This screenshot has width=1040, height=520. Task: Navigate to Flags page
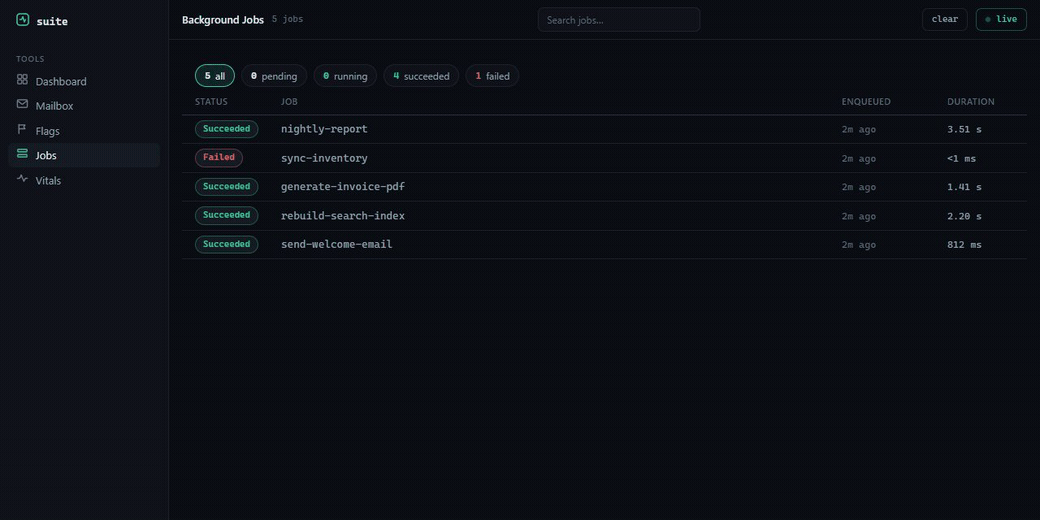84,131
